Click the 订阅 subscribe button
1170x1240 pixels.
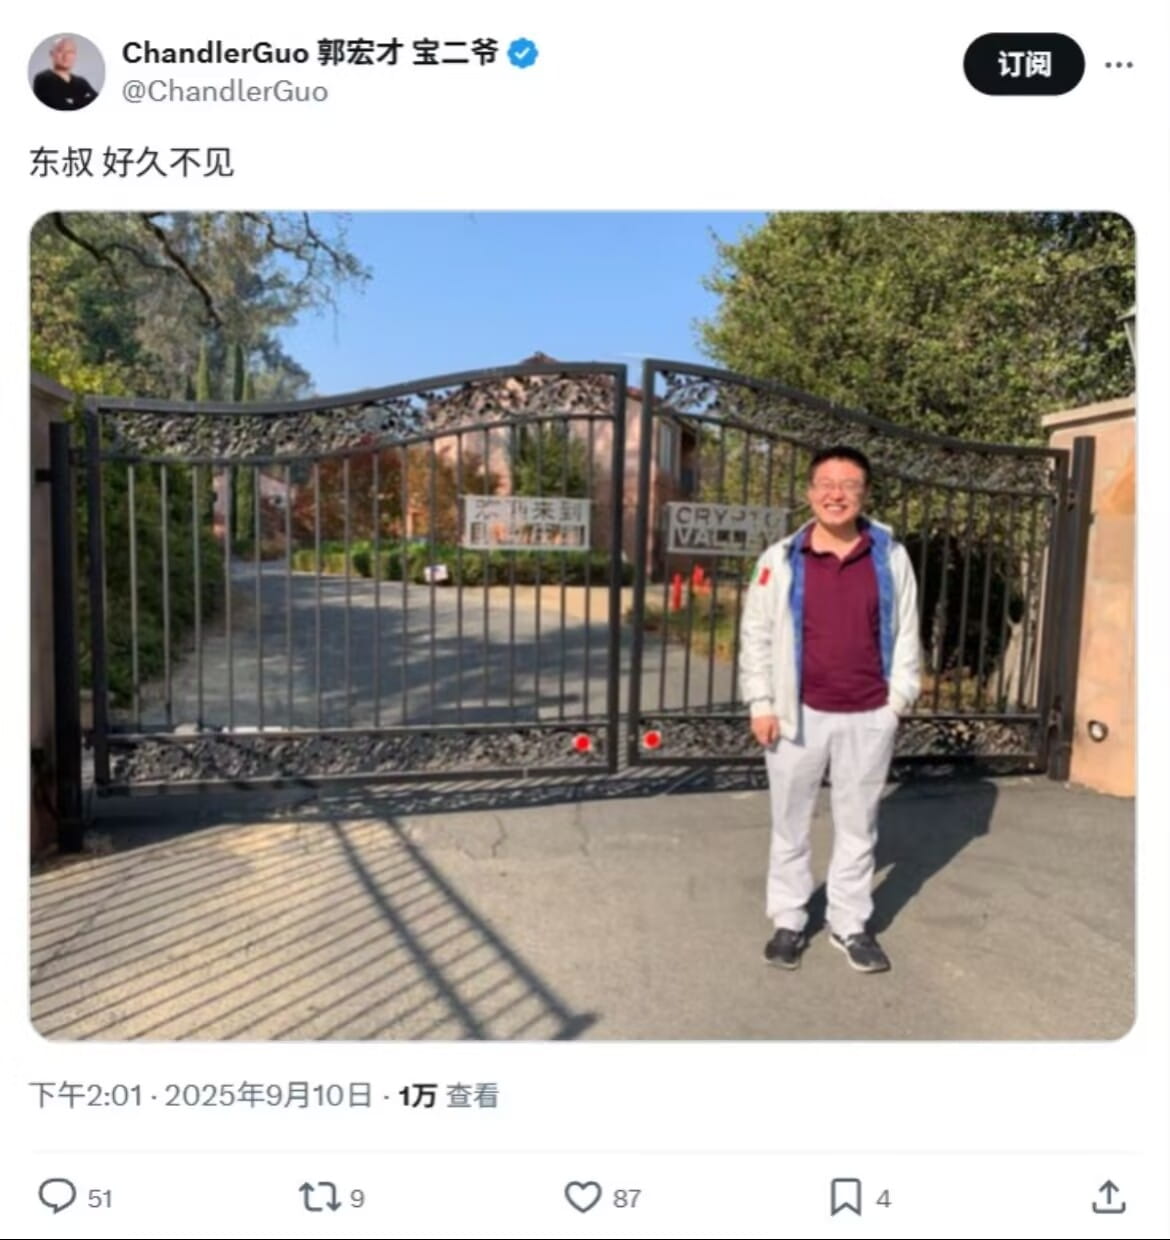click(1024, 64)
